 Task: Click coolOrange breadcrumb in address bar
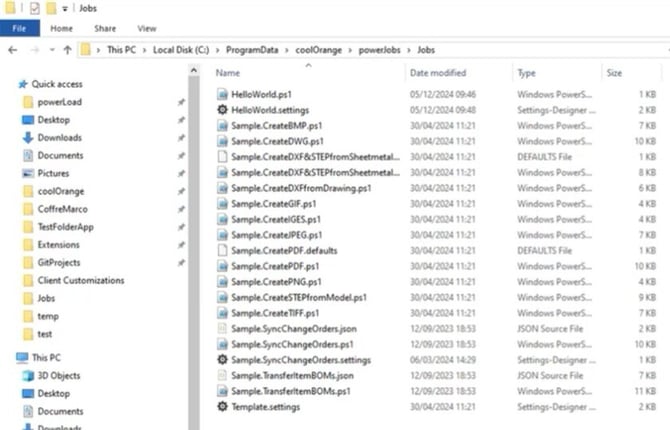pyautogui.click(x=319, y=50)
